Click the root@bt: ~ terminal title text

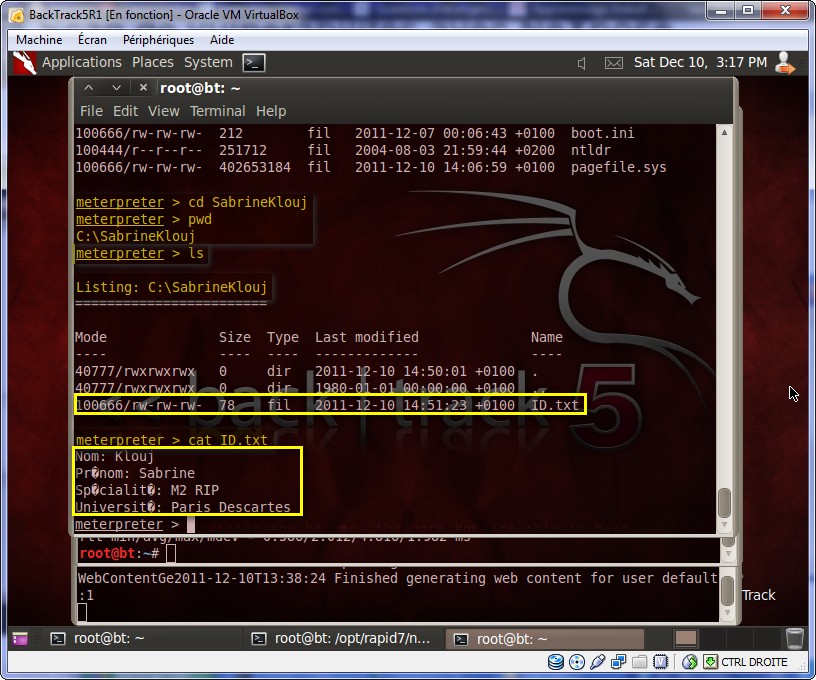[200, 88]
